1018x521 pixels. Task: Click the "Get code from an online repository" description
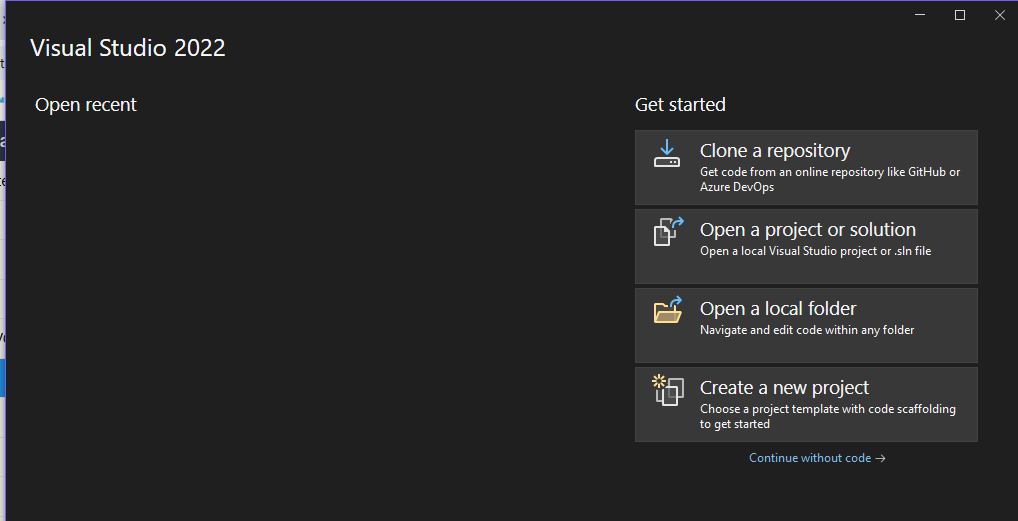pyautogui.click(x=829, y=172)
